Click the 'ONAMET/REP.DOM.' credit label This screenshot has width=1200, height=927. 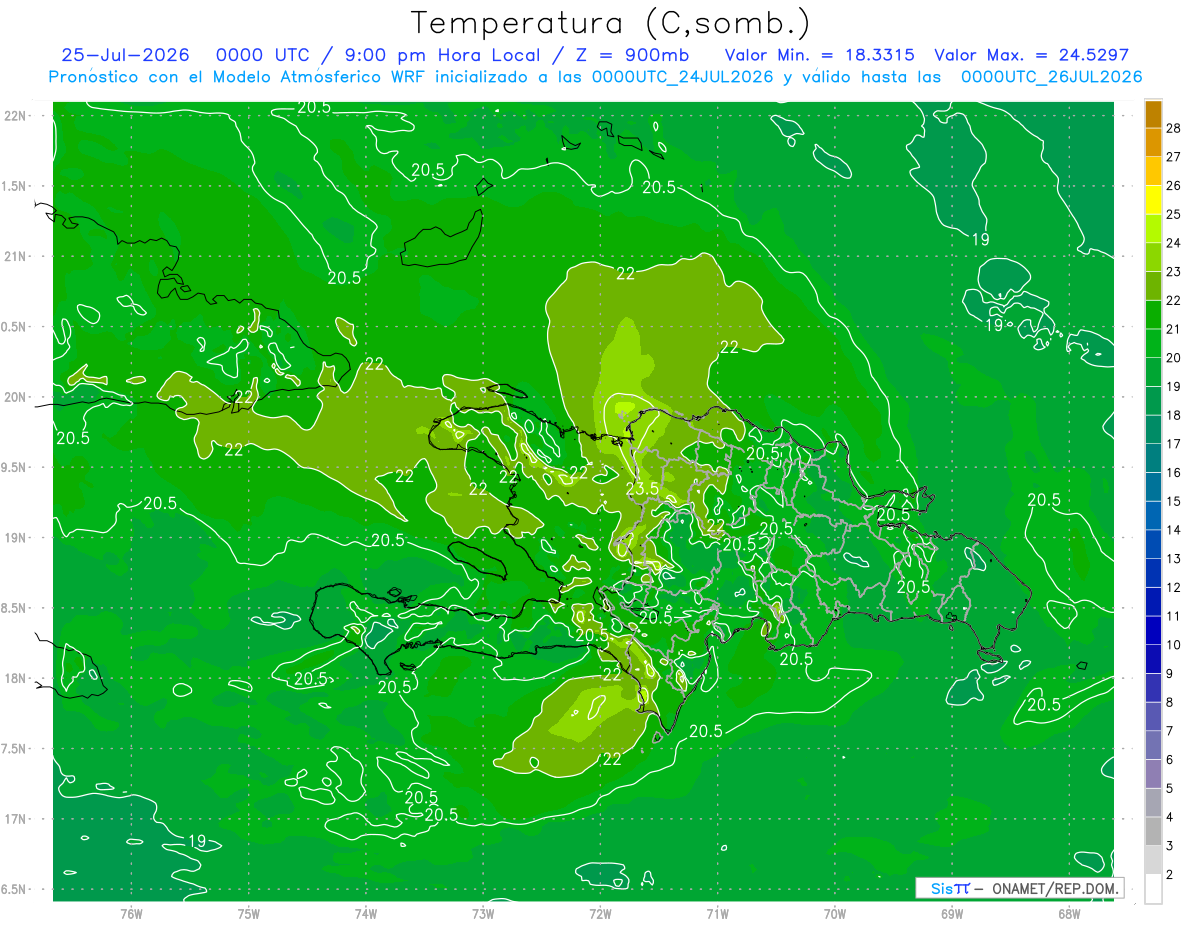click(1056, 888)
